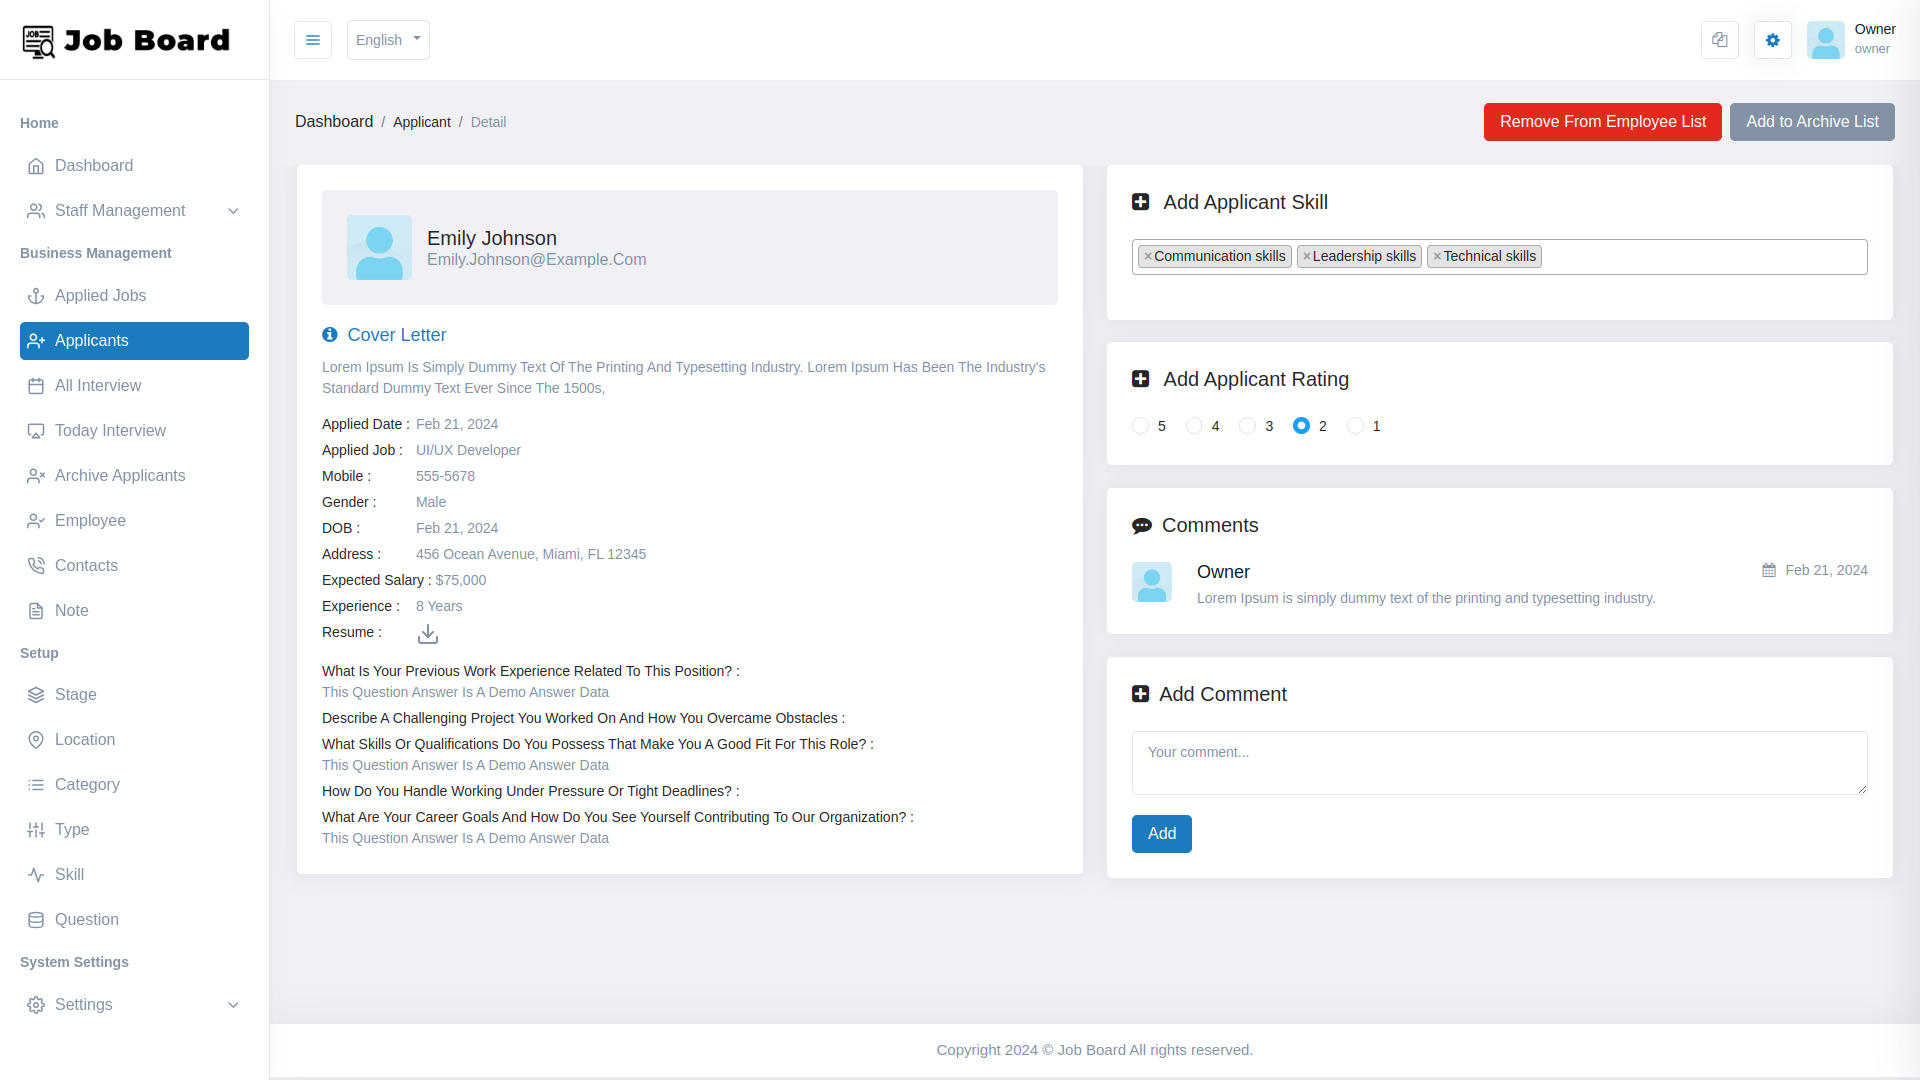
Task: Expand the Staff Management submenu
Action: 133,210
